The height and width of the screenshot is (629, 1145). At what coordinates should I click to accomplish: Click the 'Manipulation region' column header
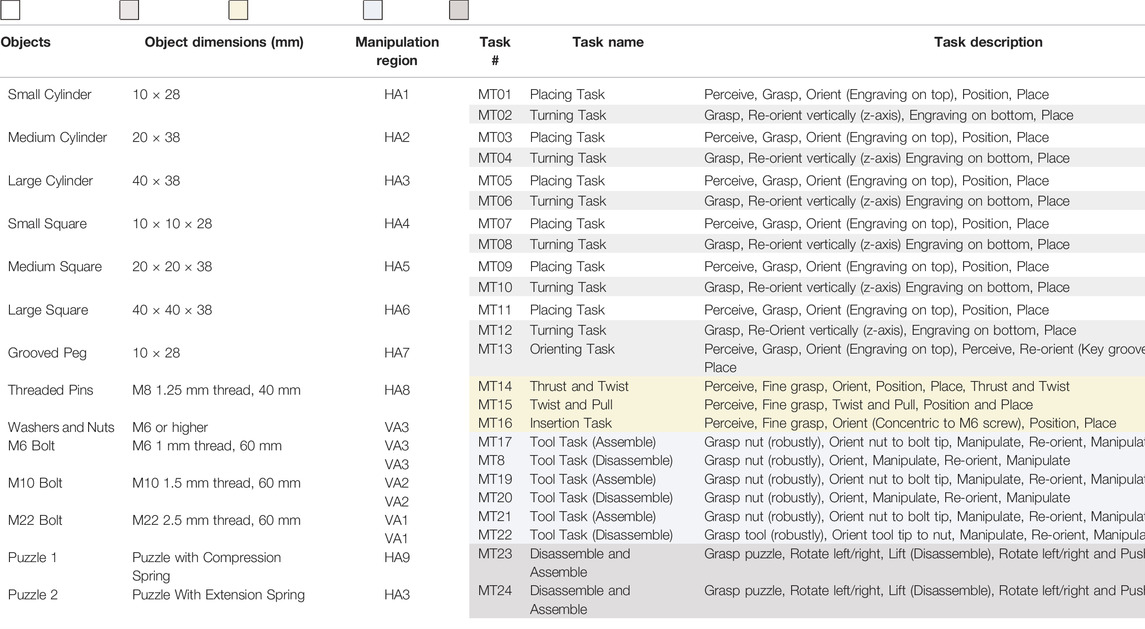[397, 51]
